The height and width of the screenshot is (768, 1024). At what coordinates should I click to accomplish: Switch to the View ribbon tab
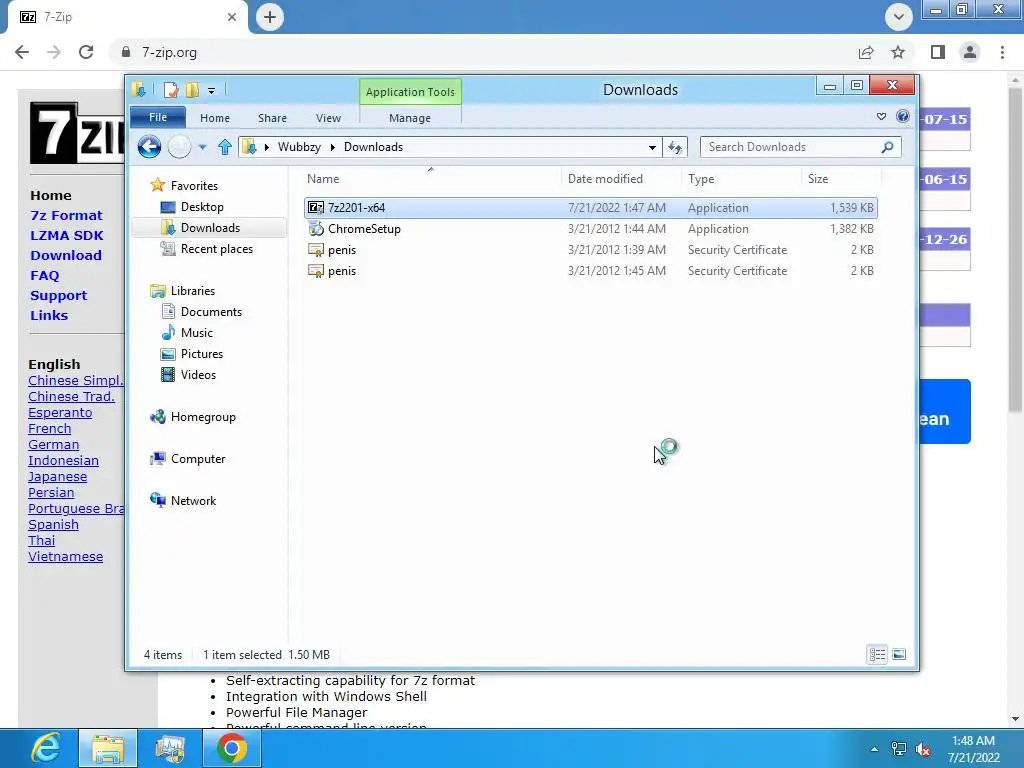click(x=328, y=118)
